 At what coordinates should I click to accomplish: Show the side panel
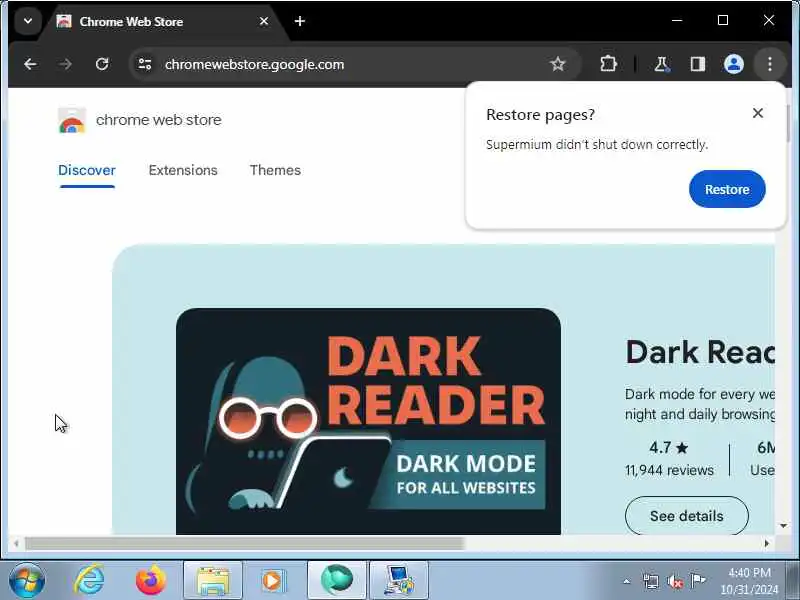(x=697, y=64)
